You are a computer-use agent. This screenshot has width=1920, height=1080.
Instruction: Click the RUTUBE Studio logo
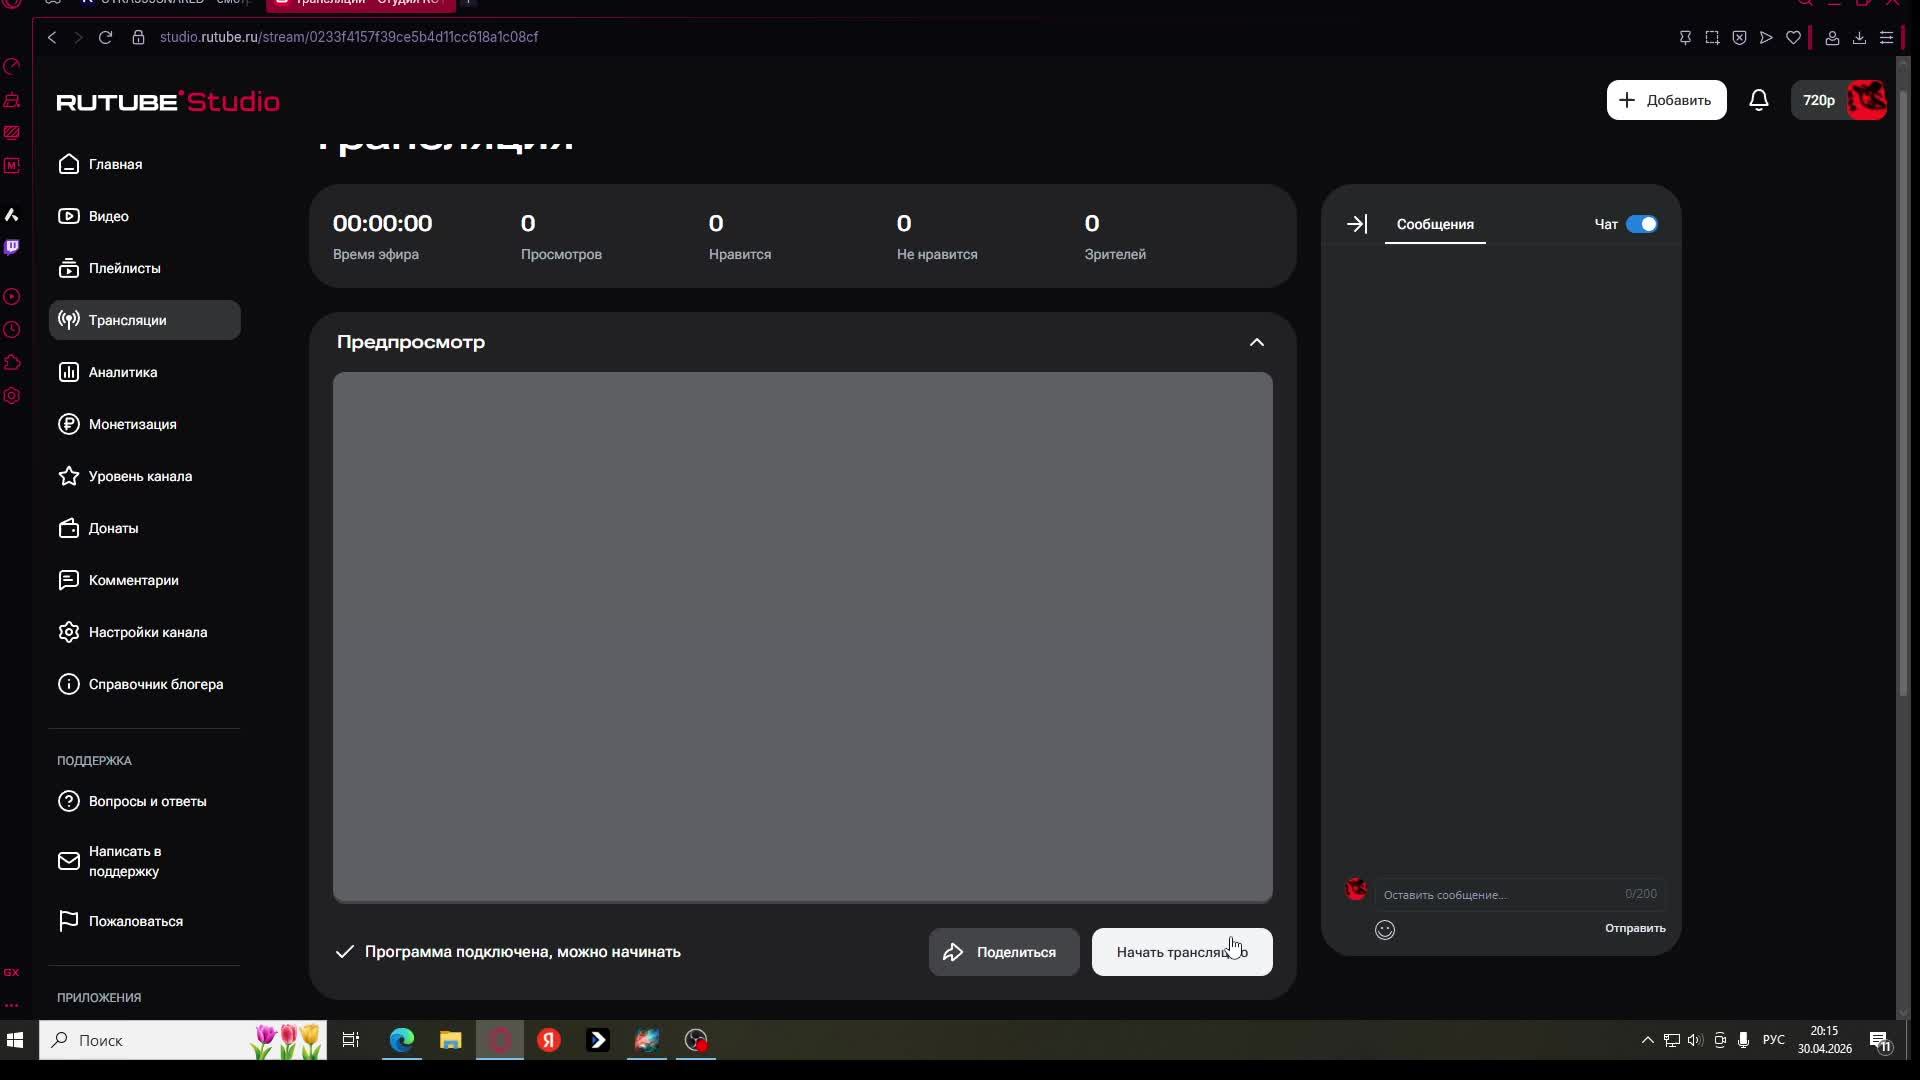[x=168, y=101]
